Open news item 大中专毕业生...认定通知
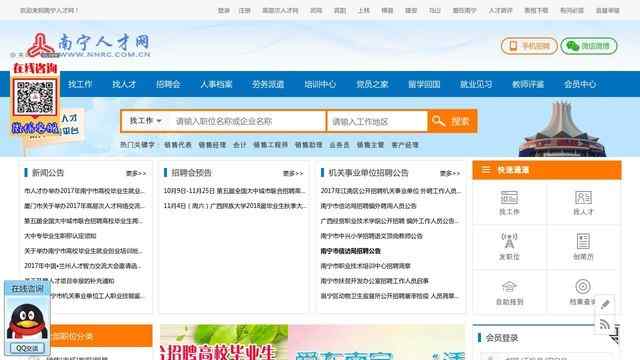 [60, 236]
